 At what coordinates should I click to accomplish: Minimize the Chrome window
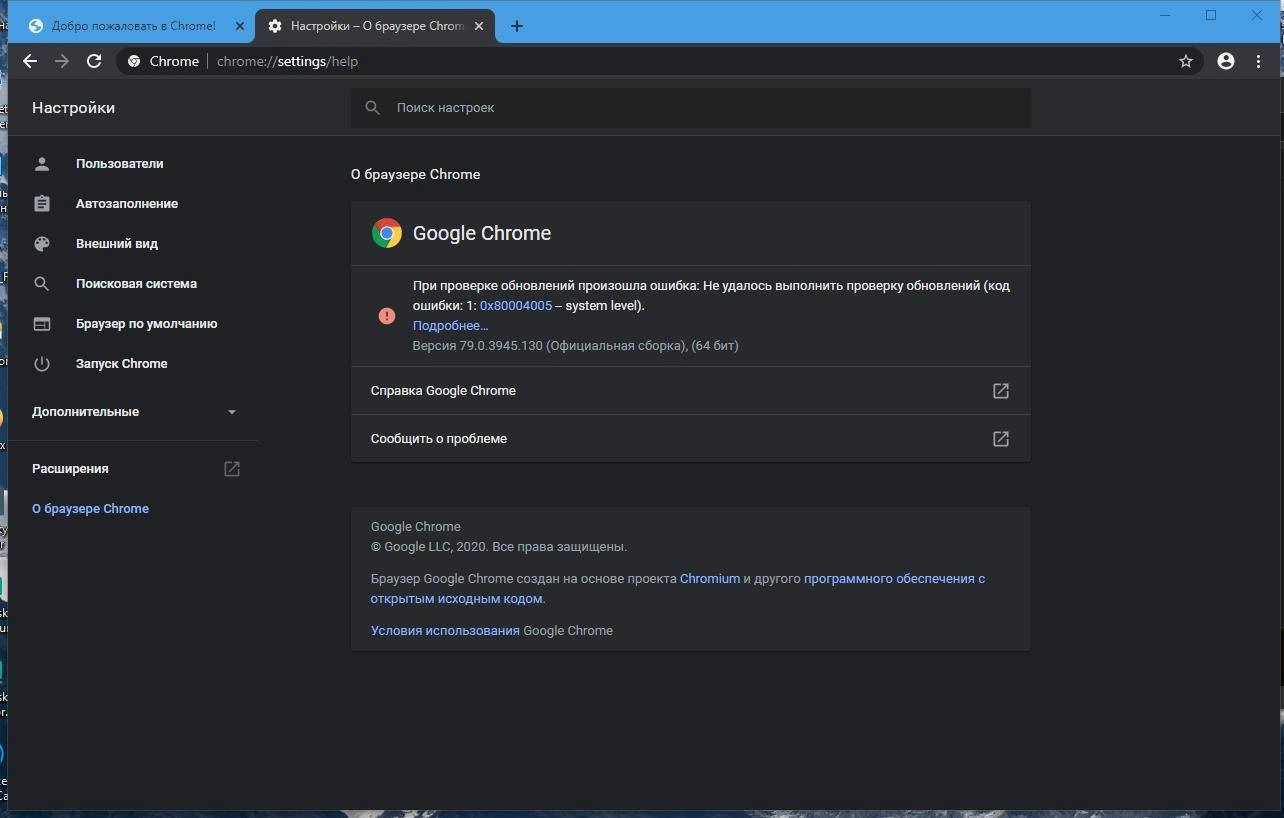coord(1165,15)
